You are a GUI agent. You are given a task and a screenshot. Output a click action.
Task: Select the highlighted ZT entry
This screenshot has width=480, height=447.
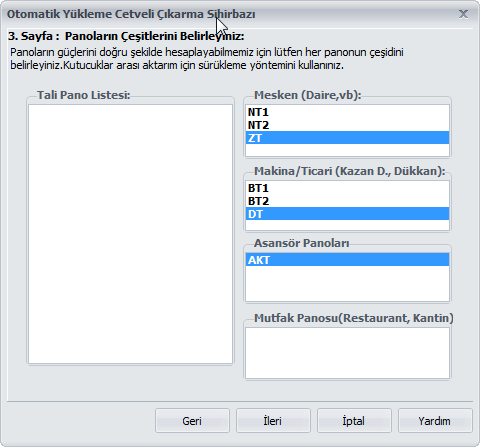[347, 138]
